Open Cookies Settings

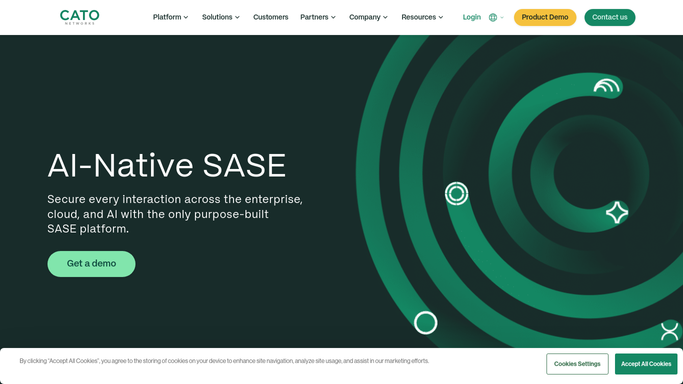tap(577, 364)
